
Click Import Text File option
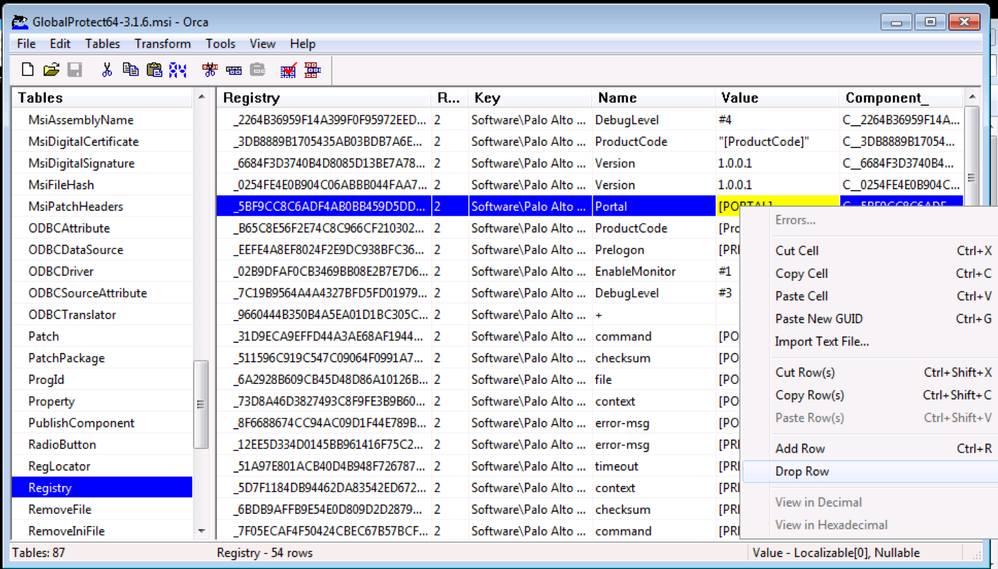click(x=821, y=342)
